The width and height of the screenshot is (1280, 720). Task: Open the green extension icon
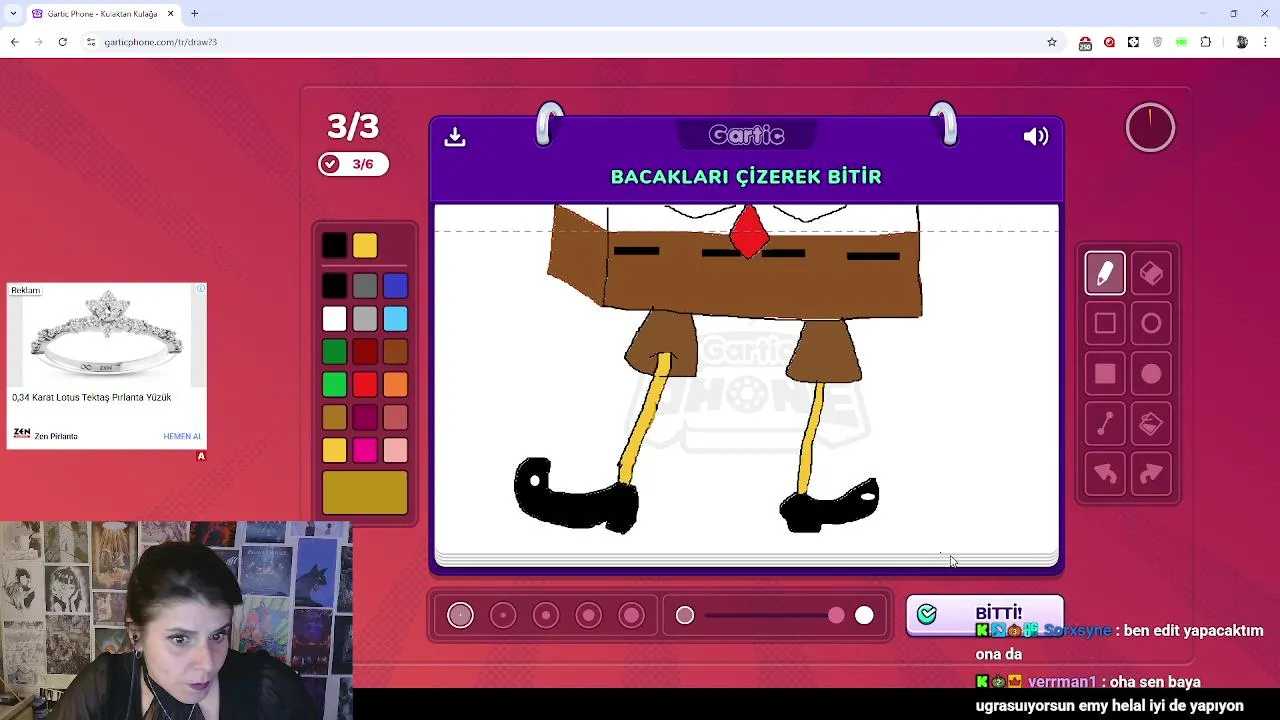point(1182,42)
